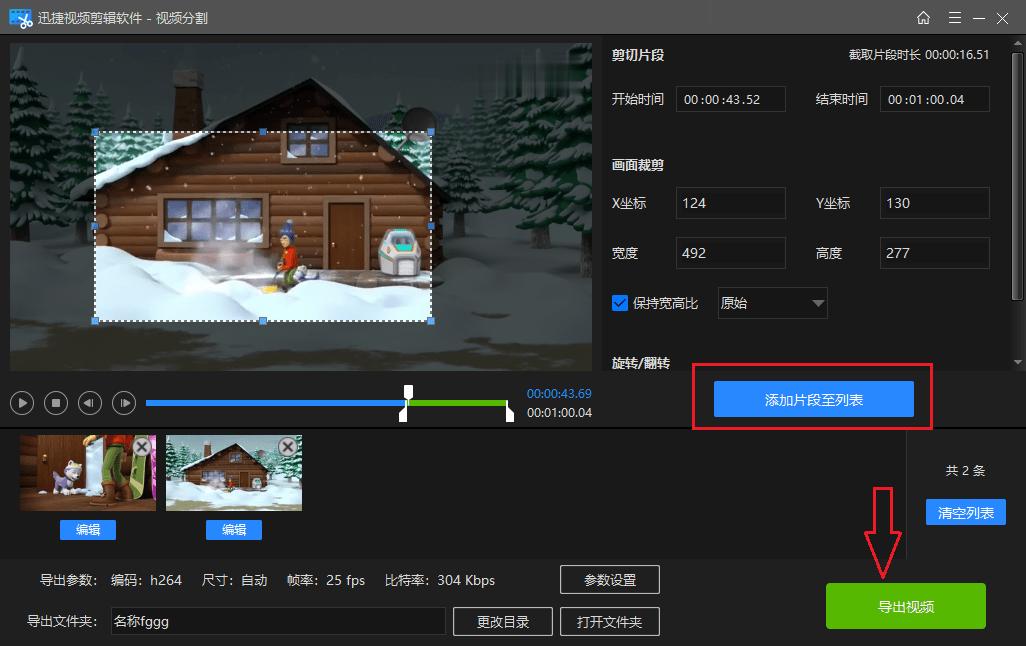Click the 截取片段时长 00:00:16.51 text

coord(919,54)
